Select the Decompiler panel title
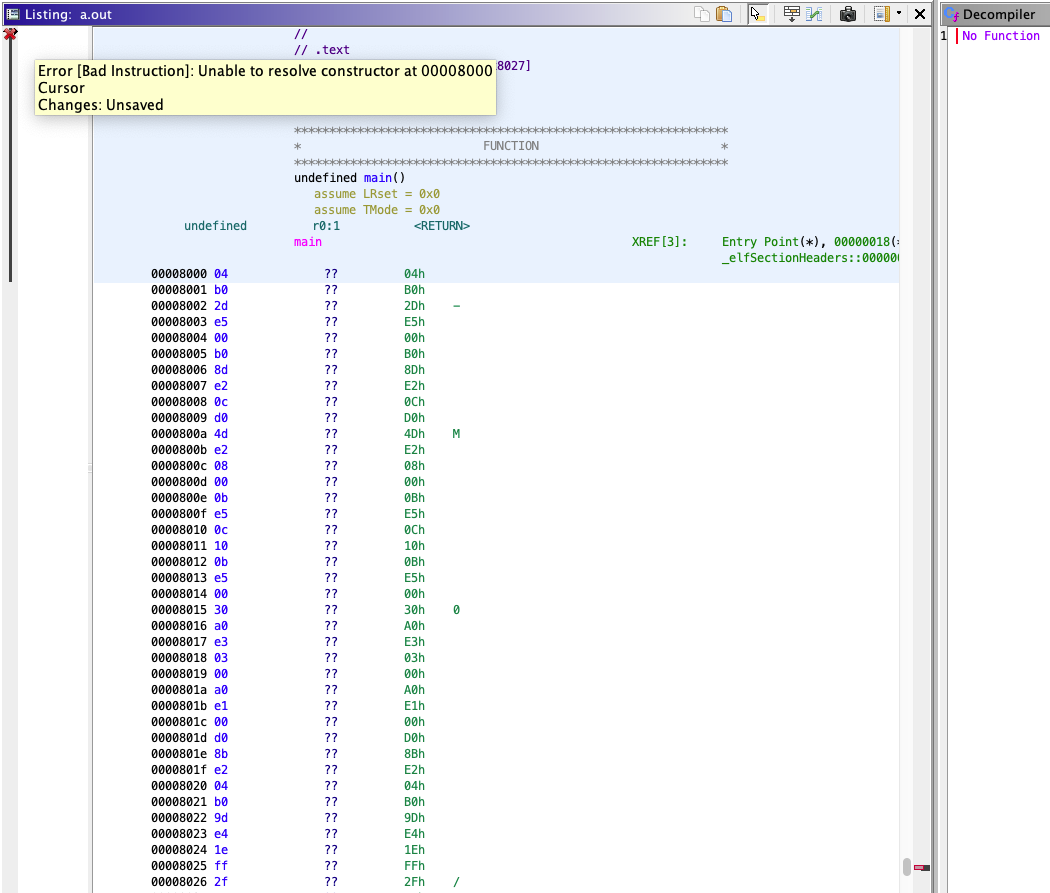This screenshot has width=1050, height=893. (x=998, y=14)
